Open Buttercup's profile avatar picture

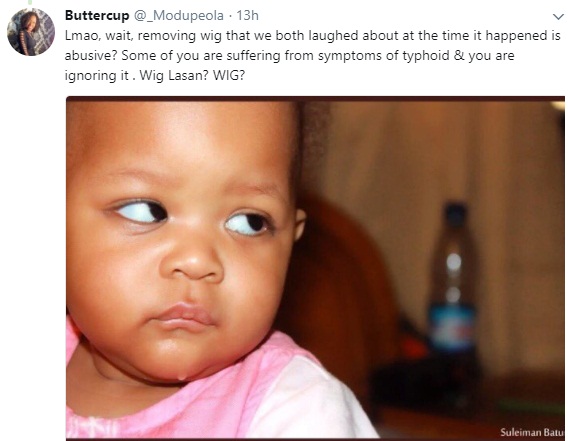pyautogui.click(x=31, y=32)
